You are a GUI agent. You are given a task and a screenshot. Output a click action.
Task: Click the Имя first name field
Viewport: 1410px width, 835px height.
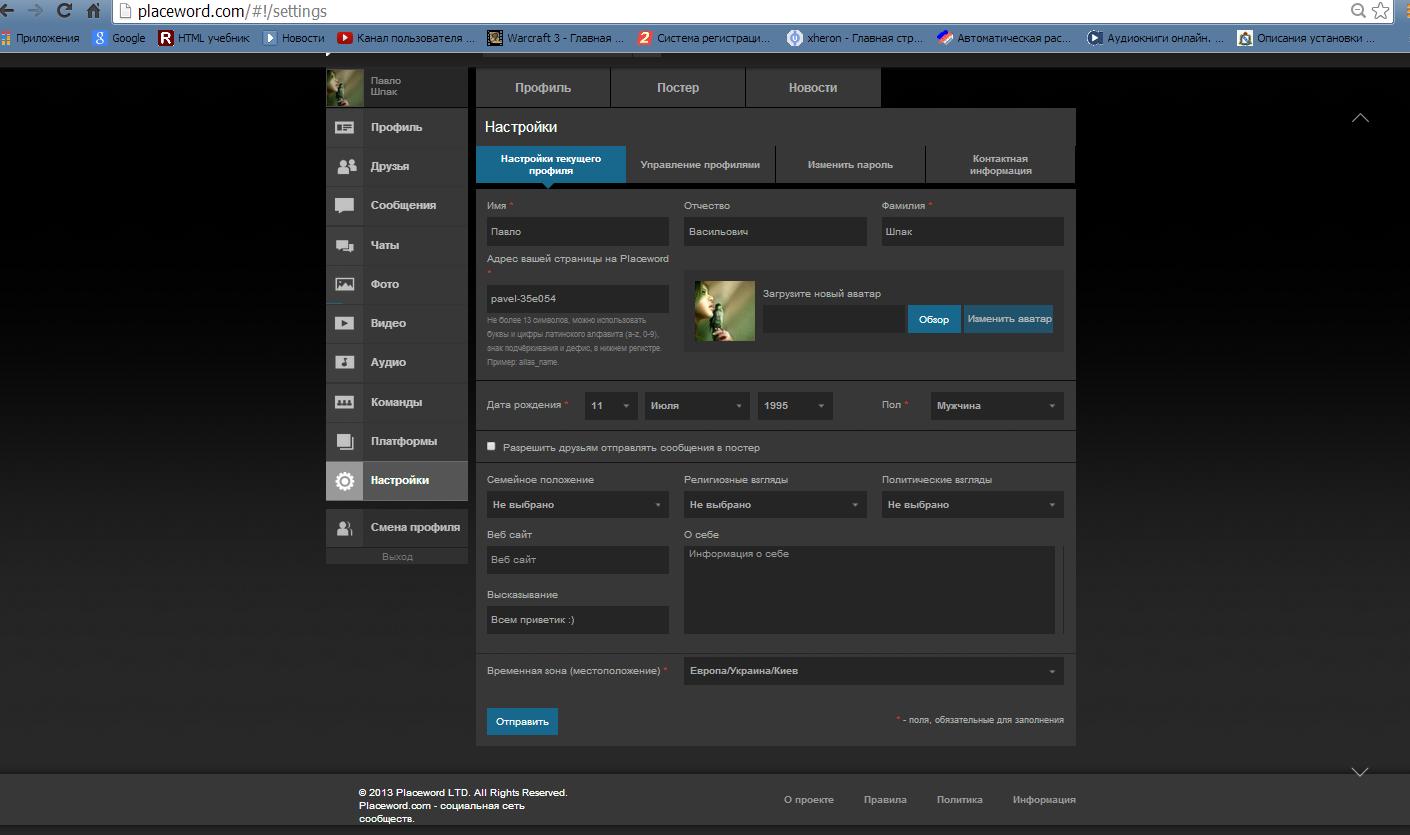[578, 232]
